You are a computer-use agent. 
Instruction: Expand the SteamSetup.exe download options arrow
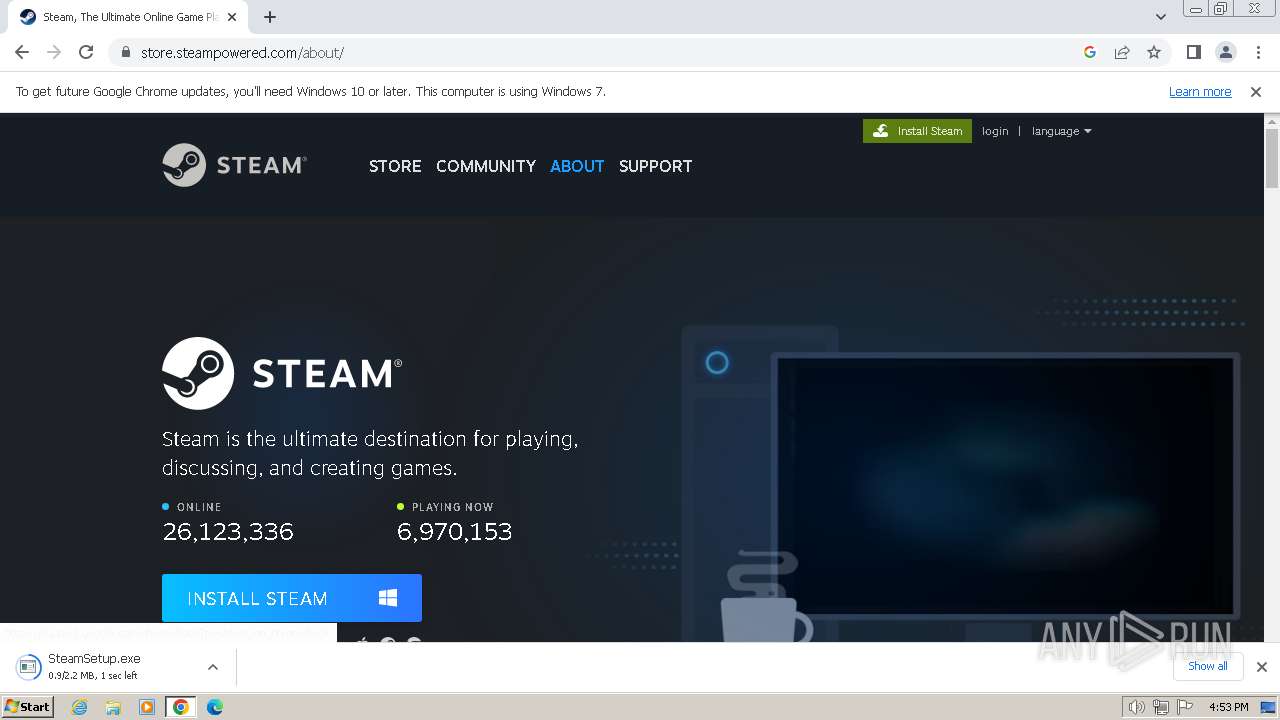coord(212,667)
